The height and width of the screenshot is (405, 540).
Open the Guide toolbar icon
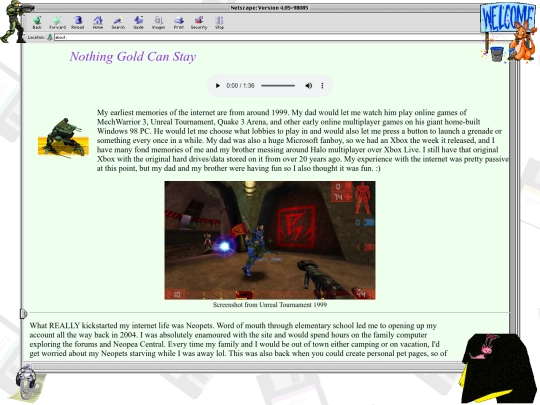pos(138,23)
